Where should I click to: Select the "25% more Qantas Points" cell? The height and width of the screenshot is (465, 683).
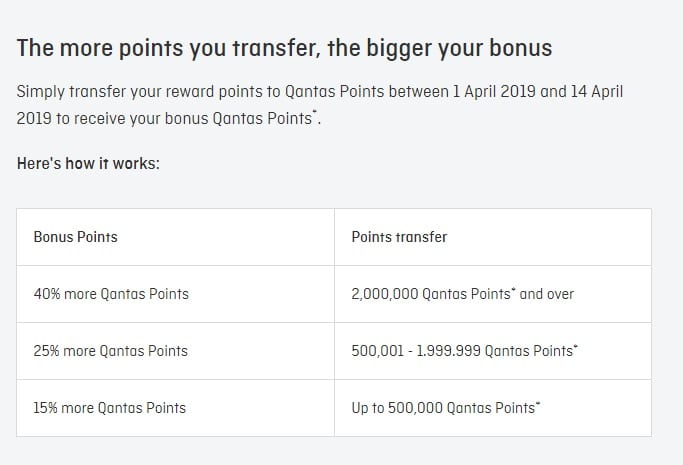tap(111, 351)
